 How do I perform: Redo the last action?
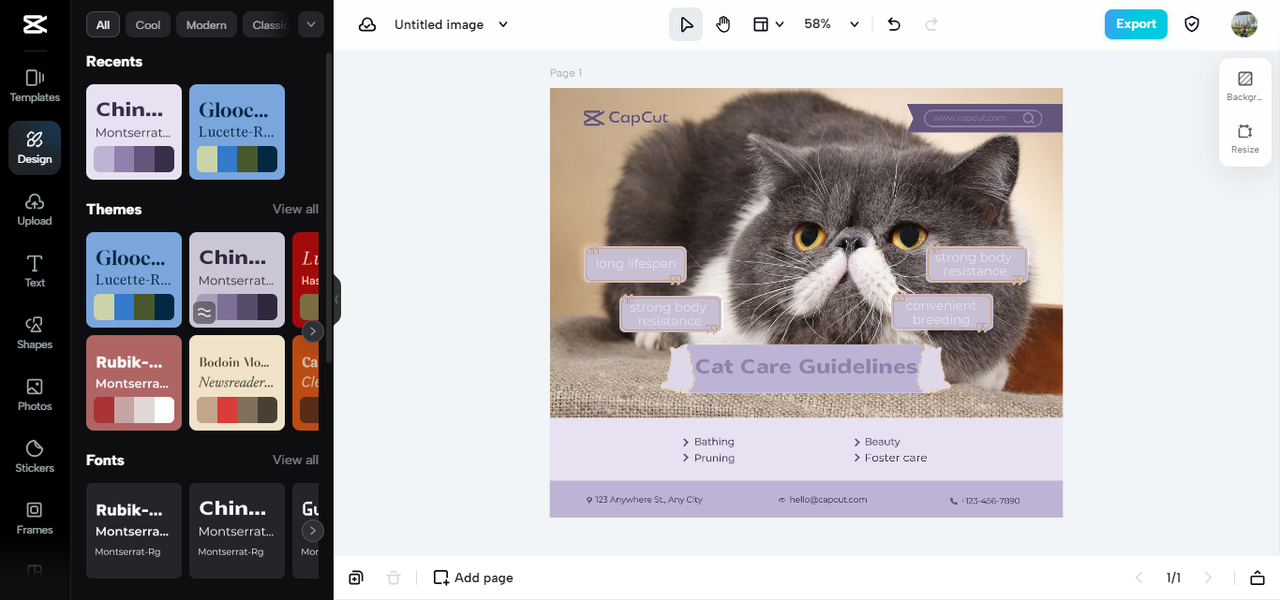(932, 24)
